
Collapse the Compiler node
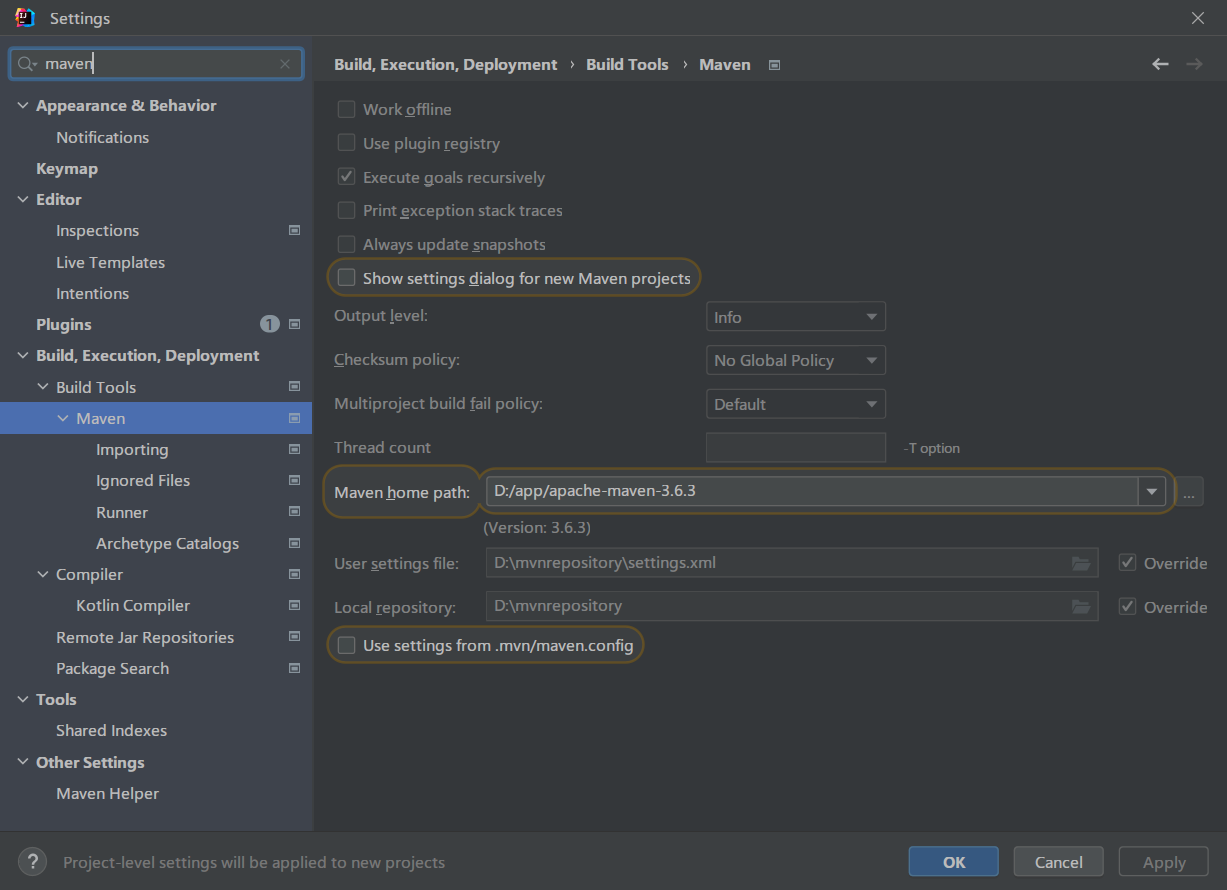coord(43,574)
